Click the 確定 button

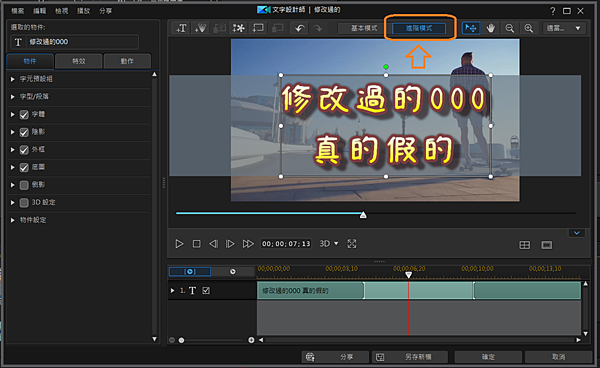pyautogui.click(x=488, y=357)
